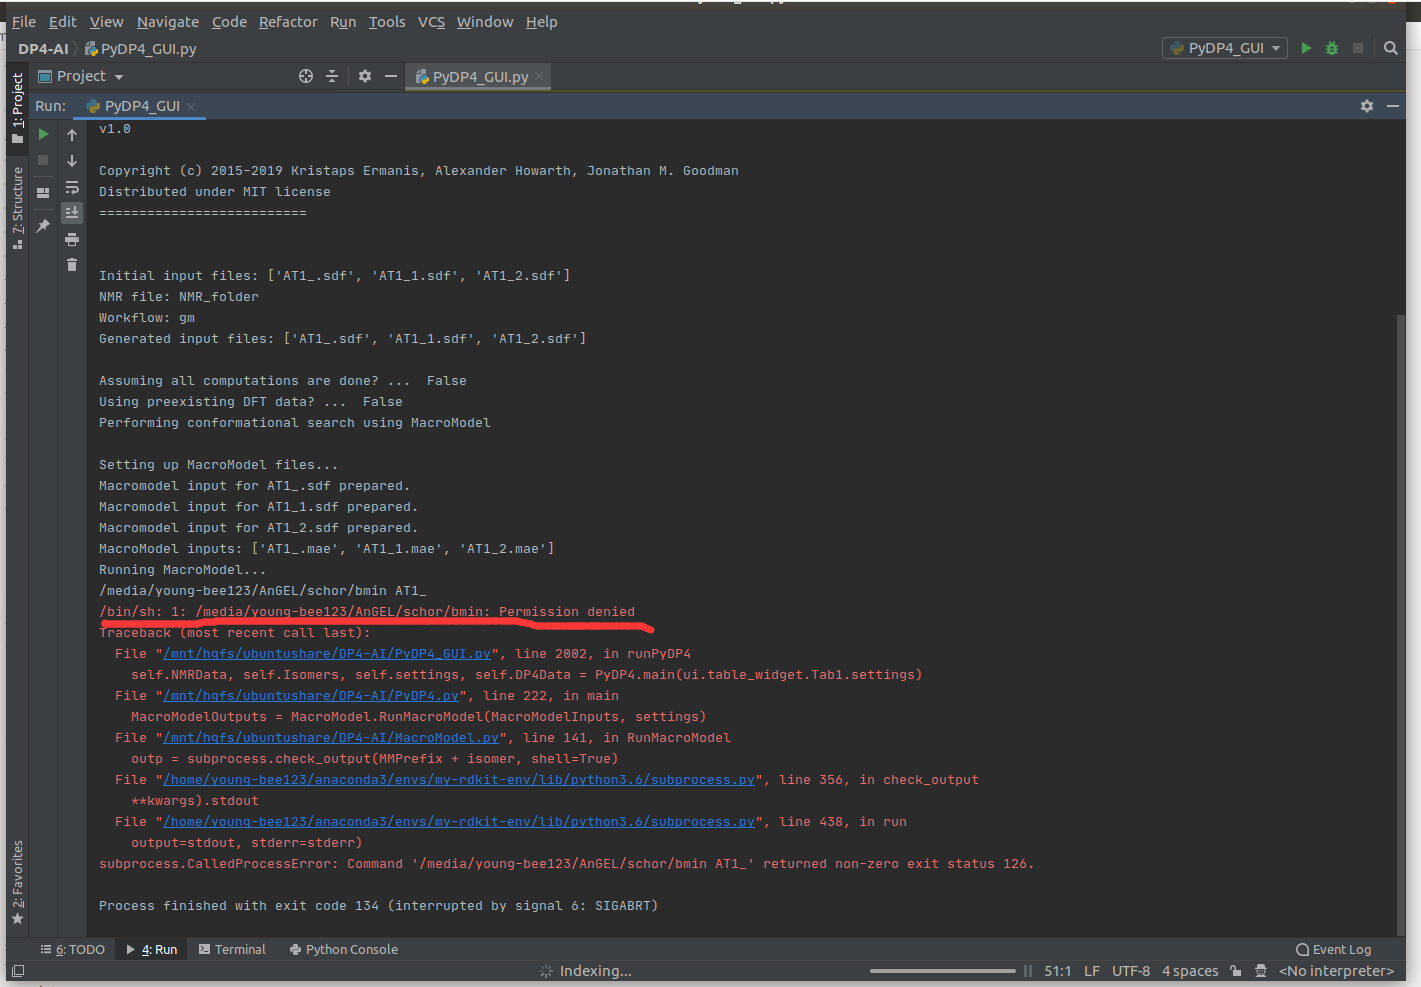The width and height of the screenshot is (1421, 987).
Task: Toggle scroll to end of console
Action: point(72,212)
